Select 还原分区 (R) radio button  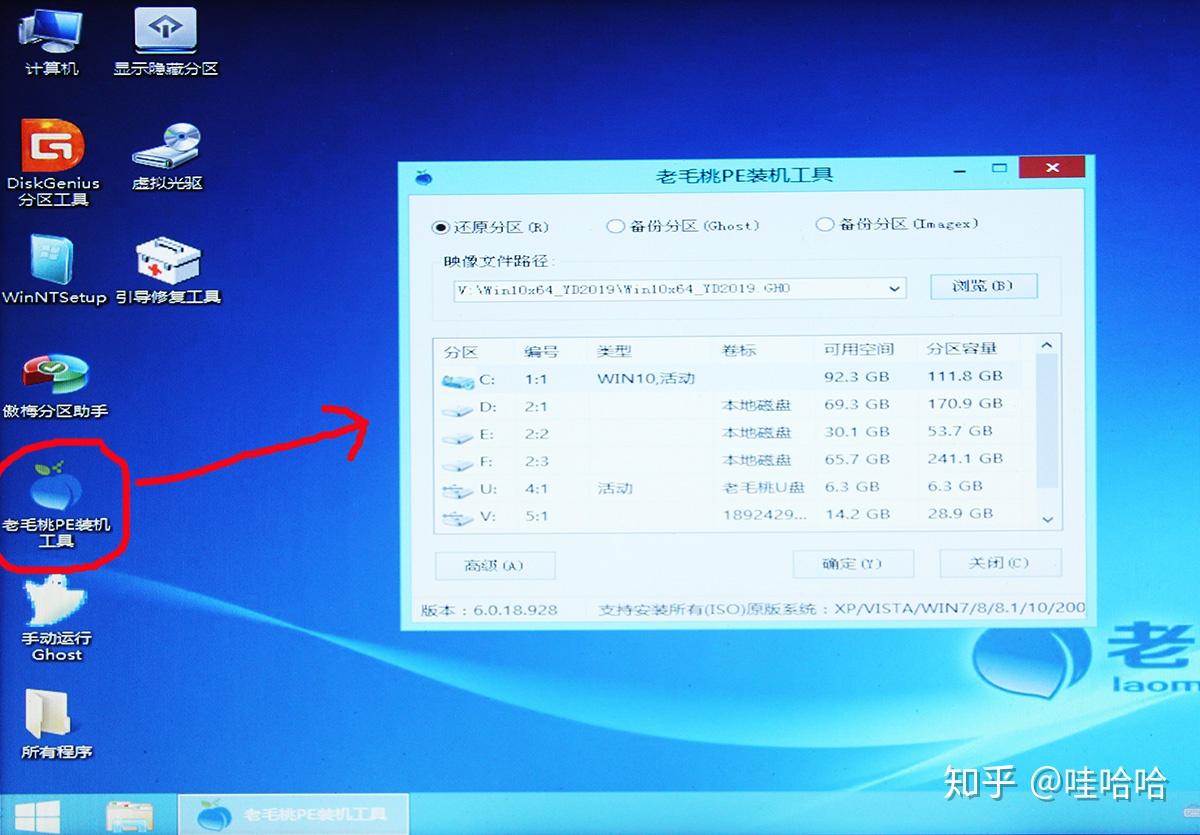pyautogui.click(x=440, y=227)
